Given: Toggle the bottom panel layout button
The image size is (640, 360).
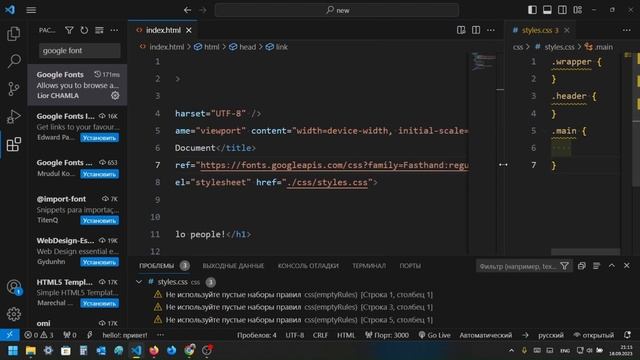Looking at the screenshot, I should click(547, 10).
